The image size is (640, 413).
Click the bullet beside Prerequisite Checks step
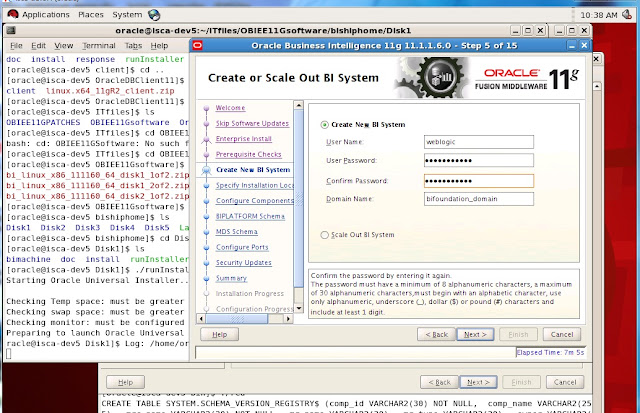tap(207, 155)
